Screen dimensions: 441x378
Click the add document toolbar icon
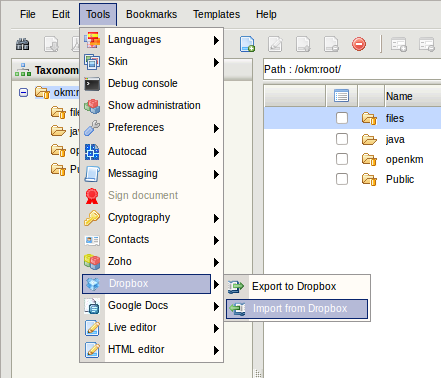pos(247,44)
